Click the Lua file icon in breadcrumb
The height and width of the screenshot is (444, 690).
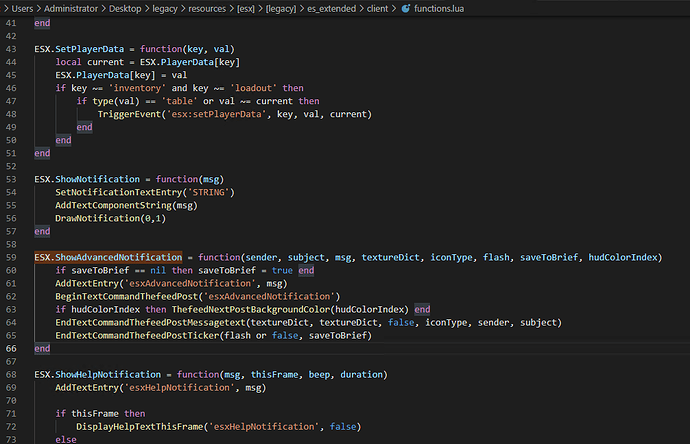pyautogui.click(x=406, y=8)
